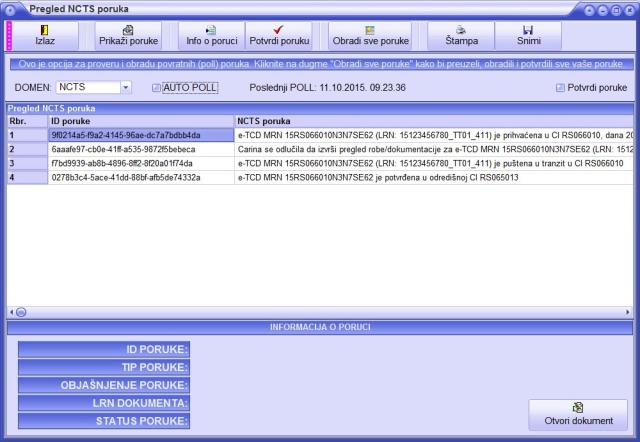640x442 pixels.
Task: Click the TIP PORUKE label
Action: tap(104, 367)
